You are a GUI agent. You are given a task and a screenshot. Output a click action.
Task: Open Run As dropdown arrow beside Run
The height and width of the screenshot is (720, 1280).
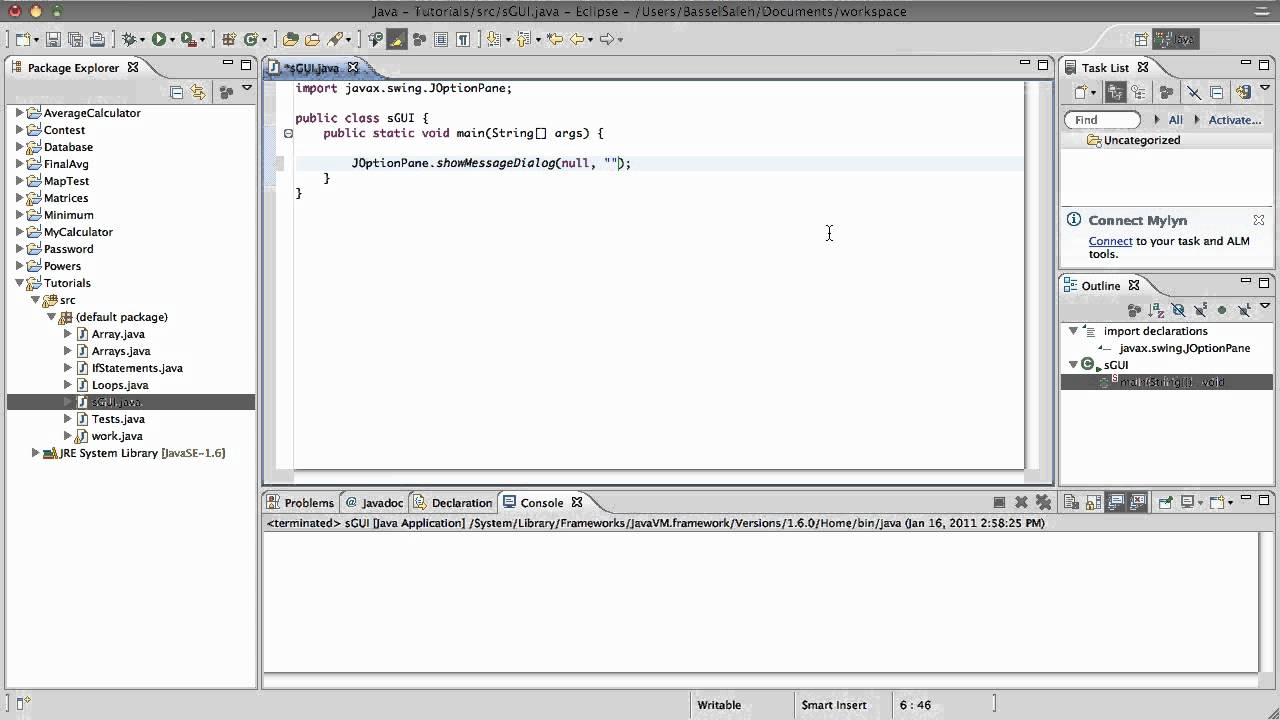click(172, 40)
